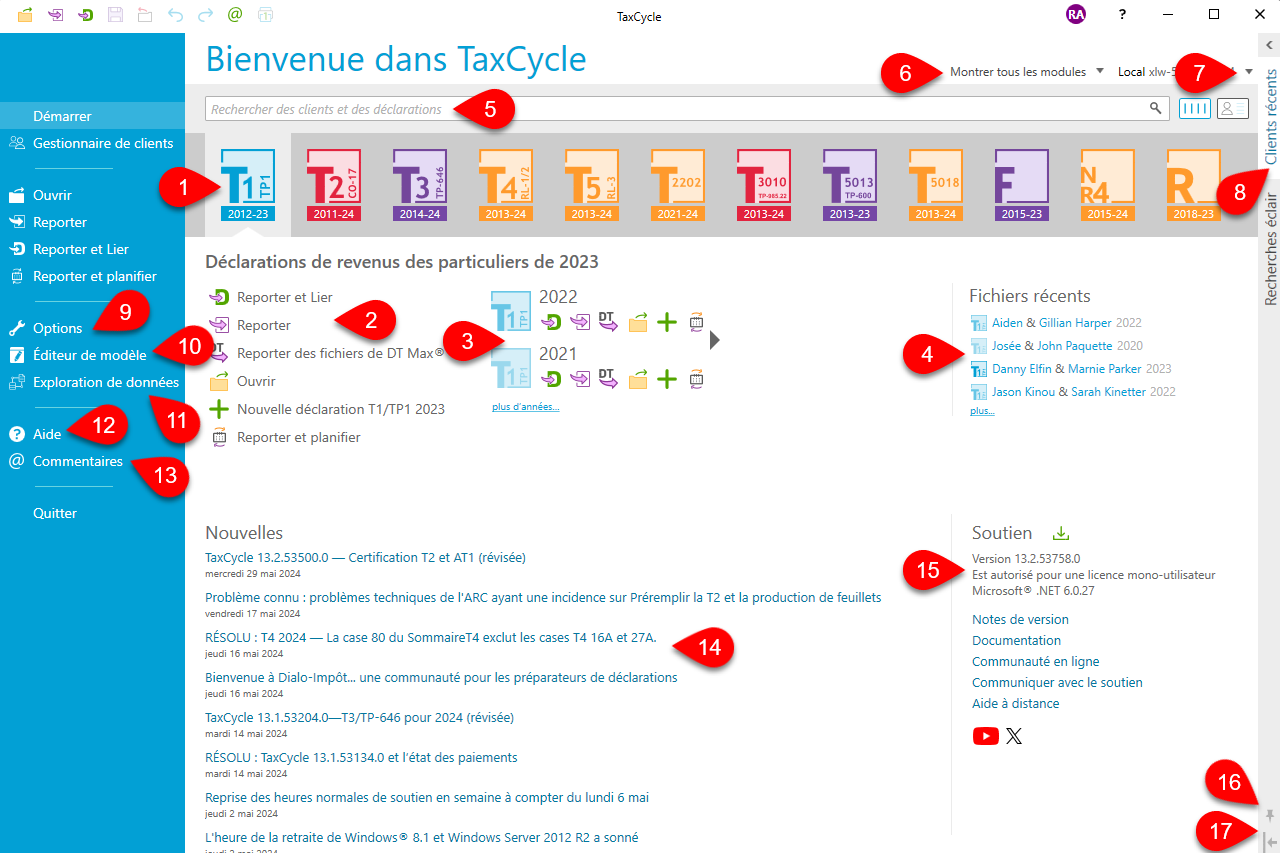Click the Open folder icon in title bar
The width and height of the screenshot is (1283, 853).
point(25,15)
